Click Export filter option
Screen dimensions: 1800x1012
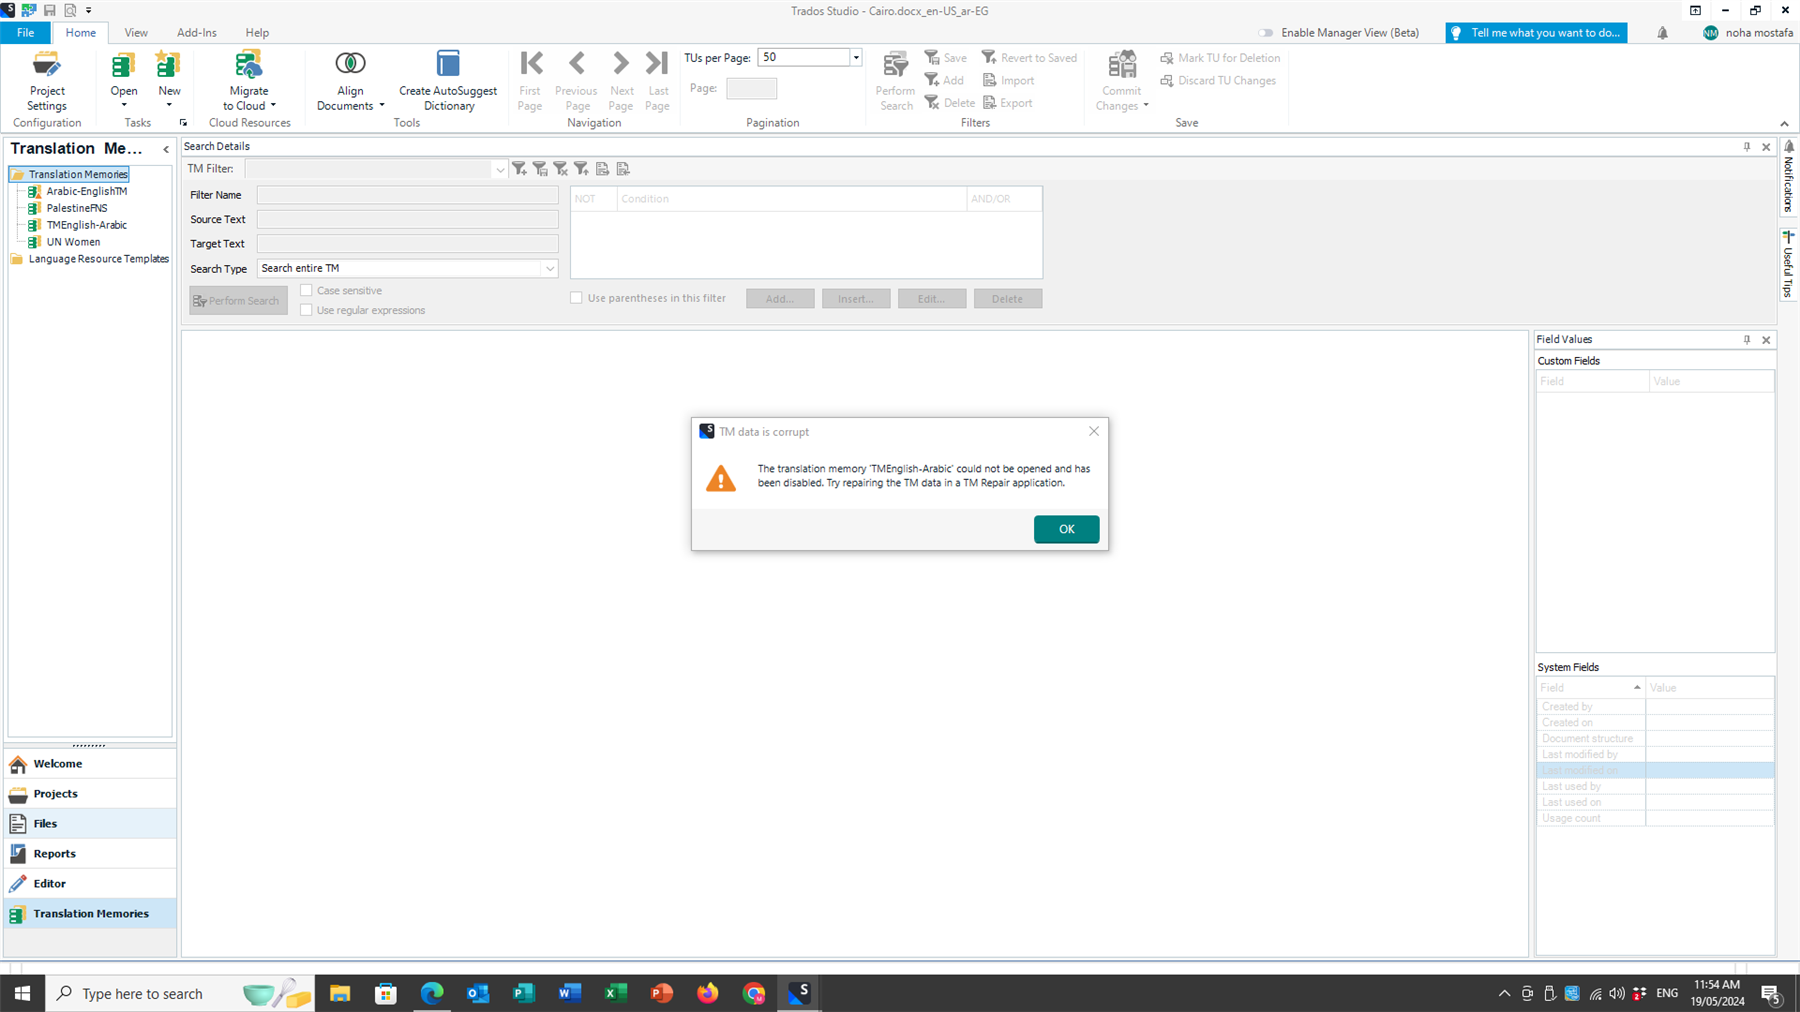tap(1008, 103)
